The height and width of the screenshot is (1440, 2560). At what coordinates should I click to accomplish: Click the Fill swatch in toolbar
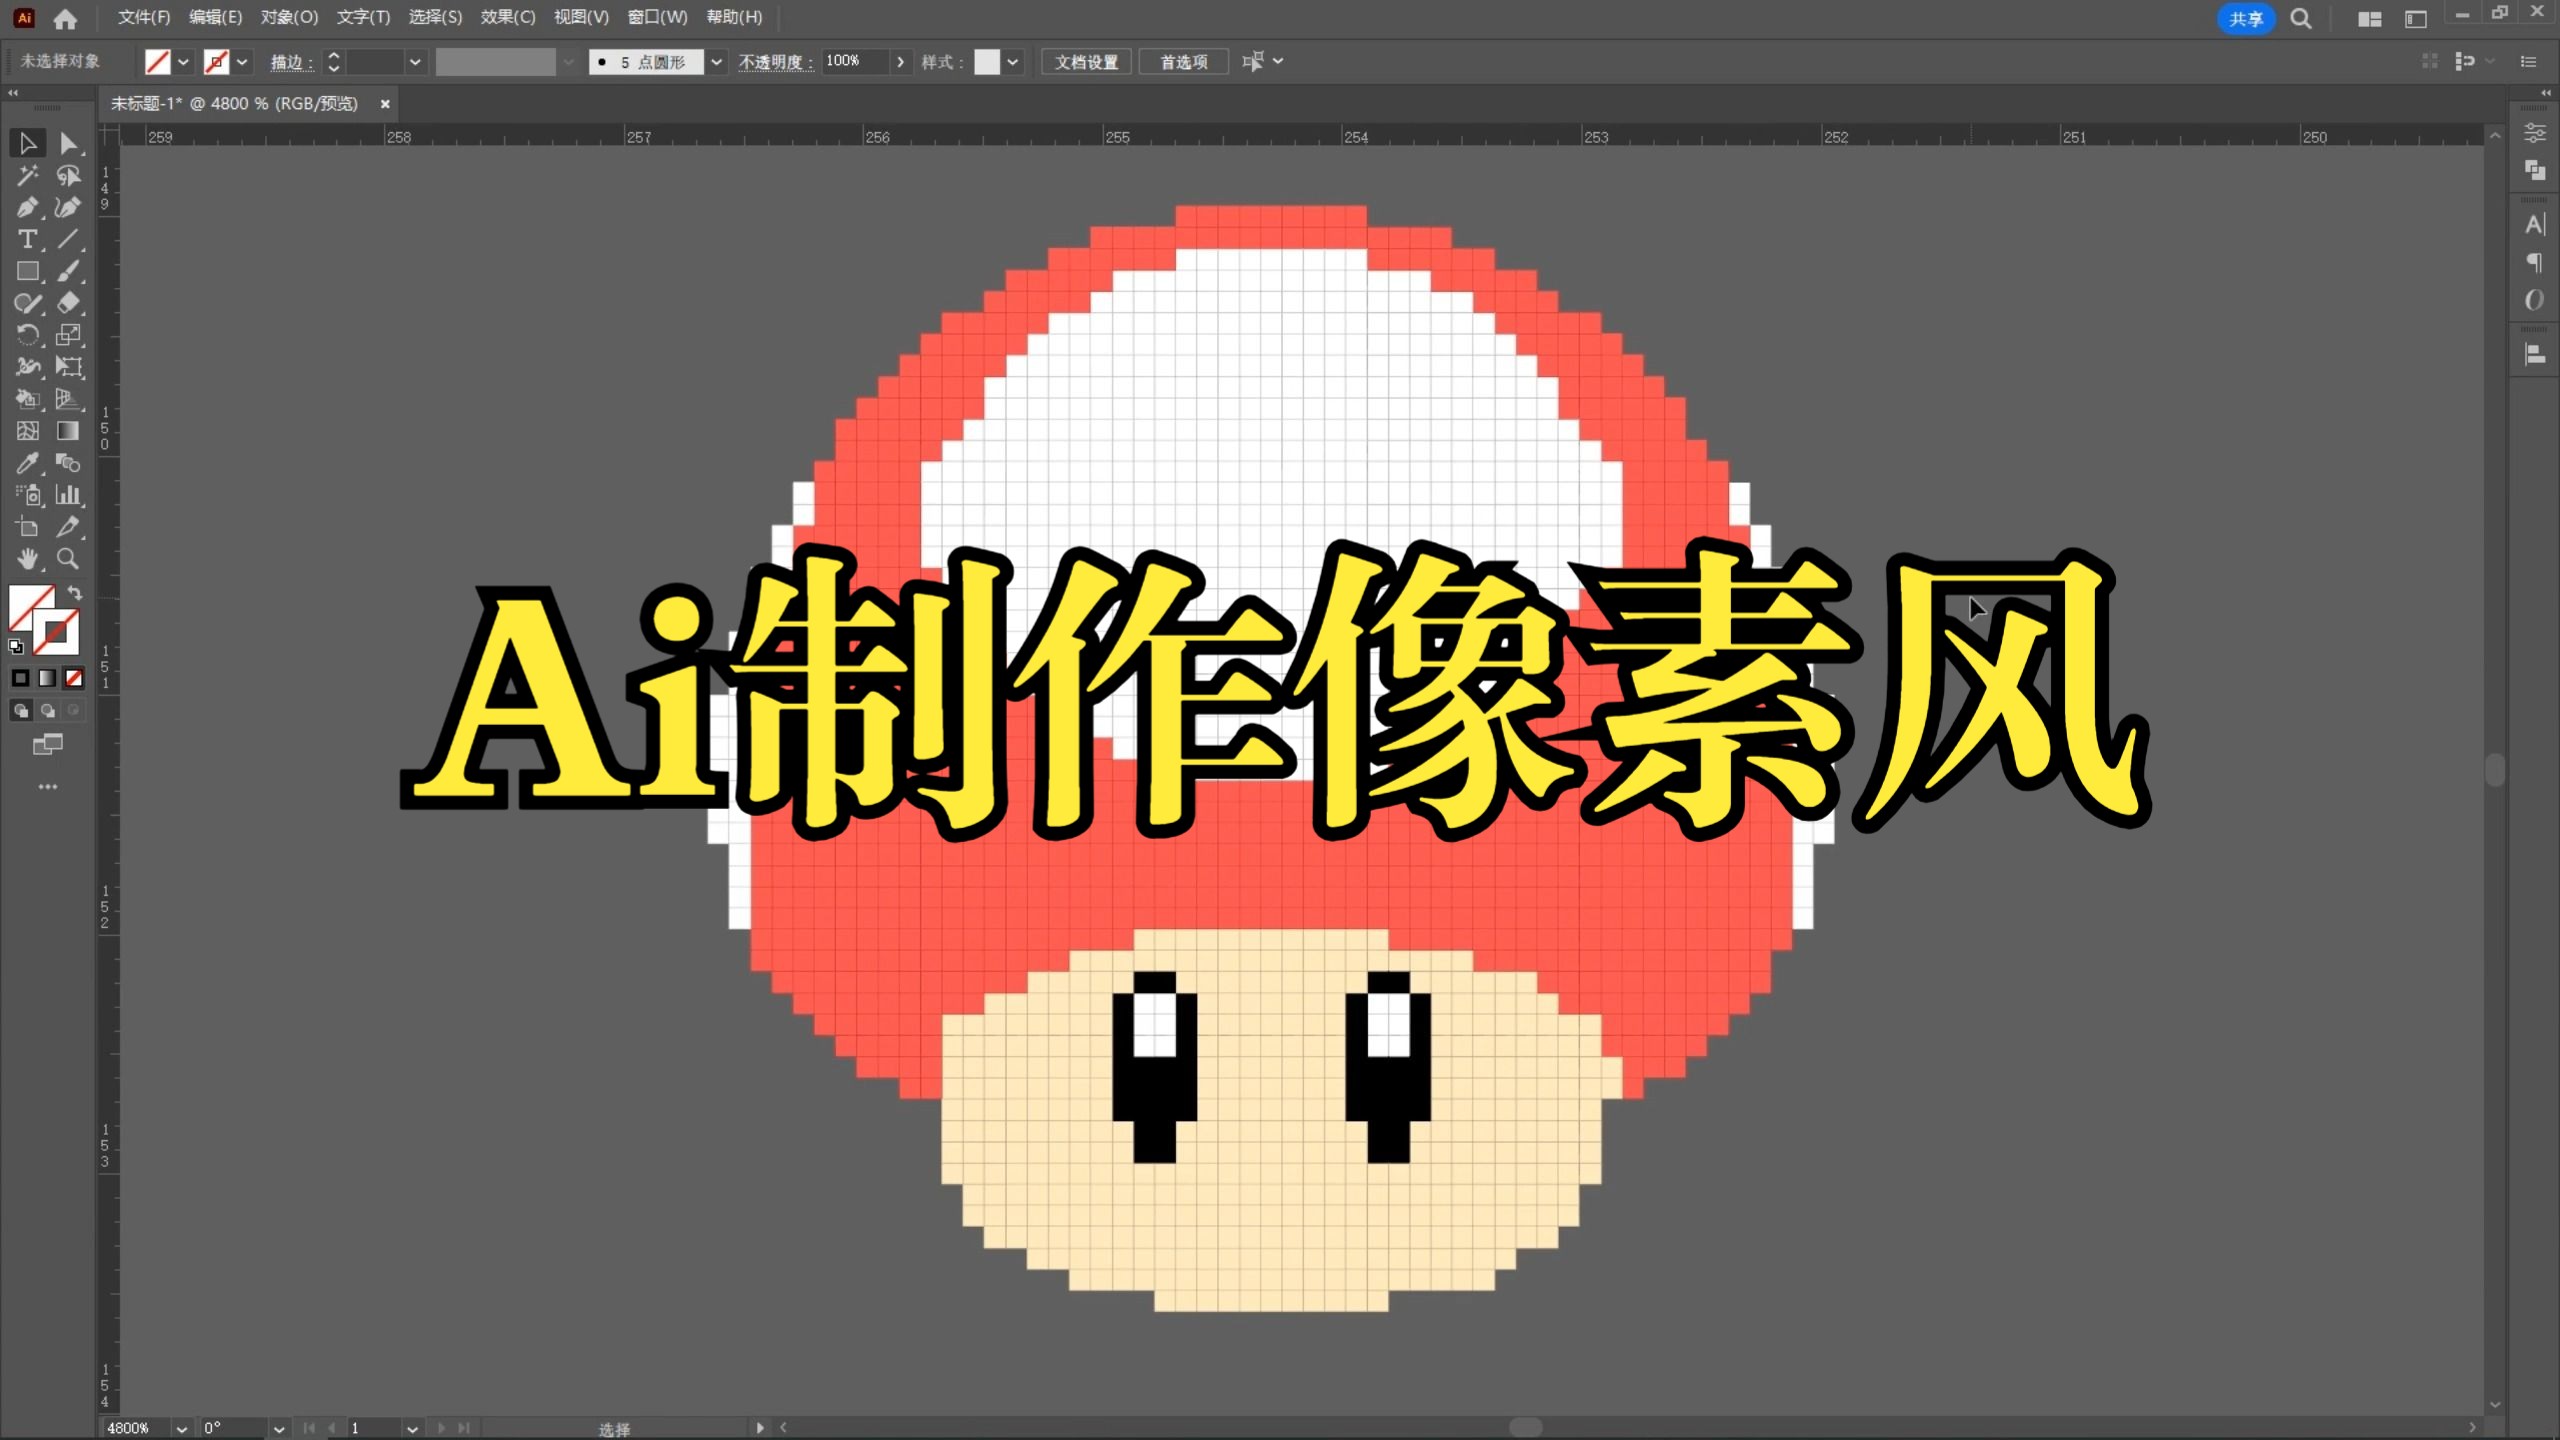click(26, 604)
